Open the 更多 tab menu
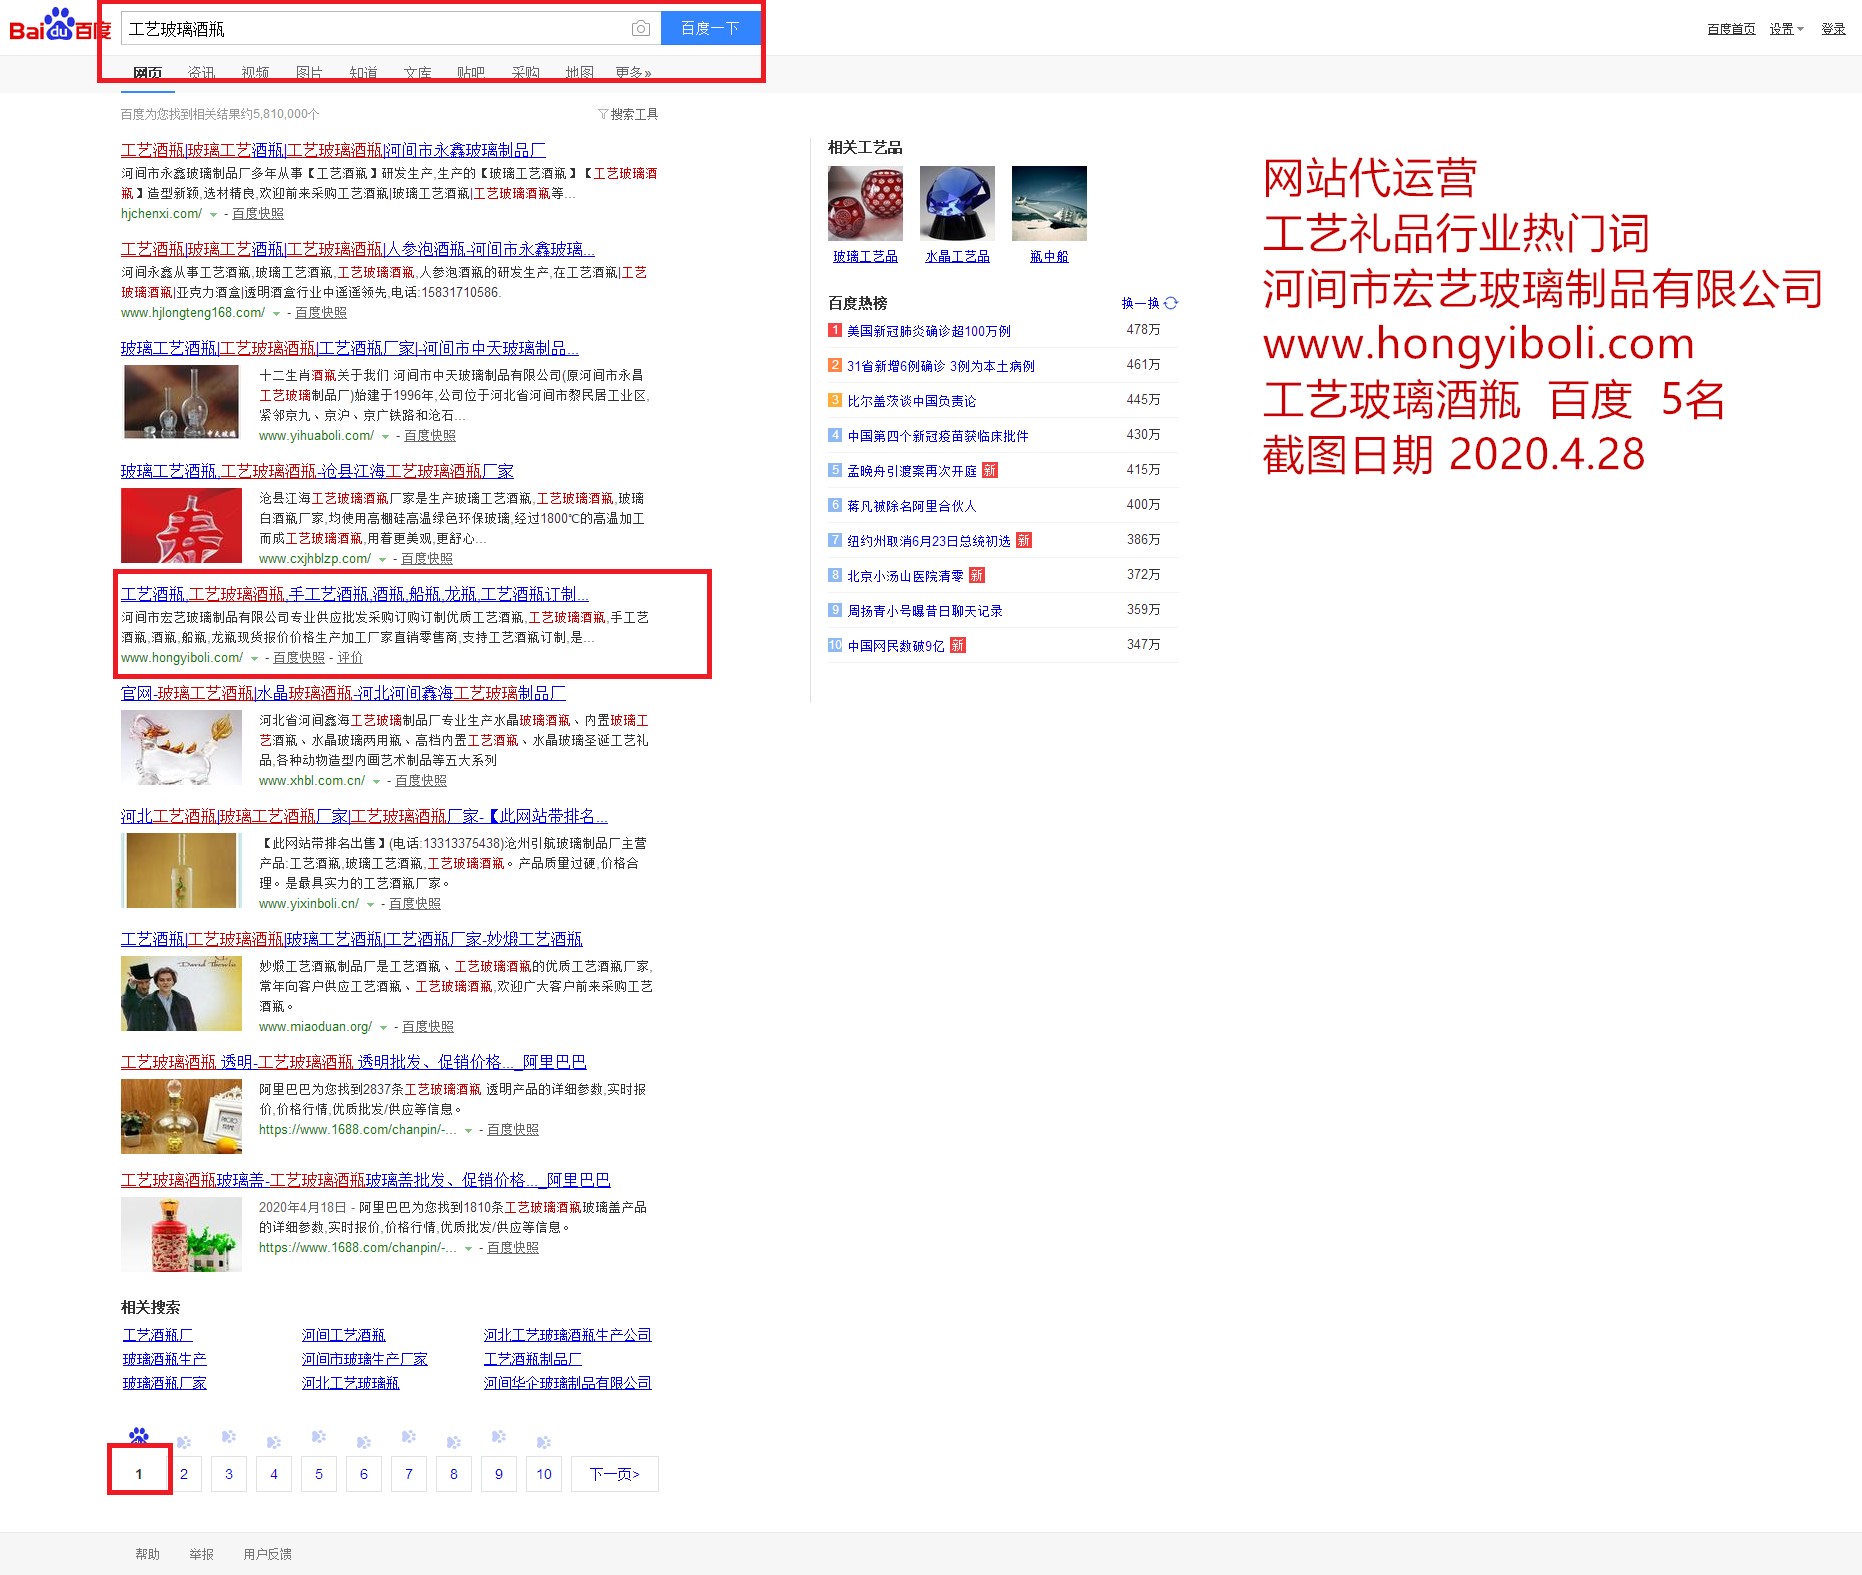 coord(633,72)
